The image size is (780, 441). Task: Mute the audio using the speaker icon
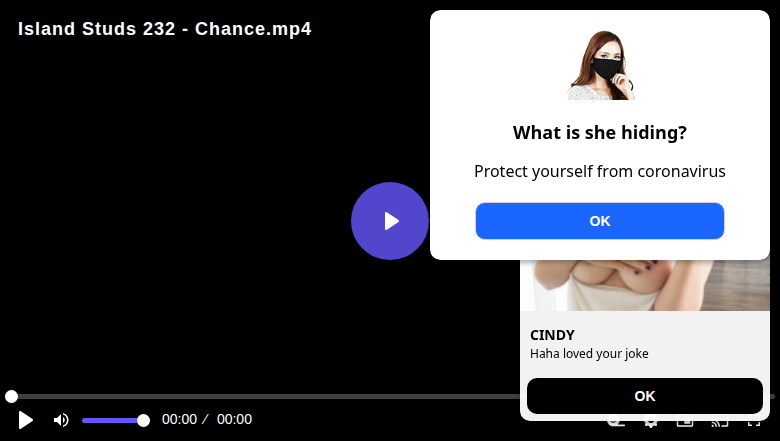[x=61, y=420]
